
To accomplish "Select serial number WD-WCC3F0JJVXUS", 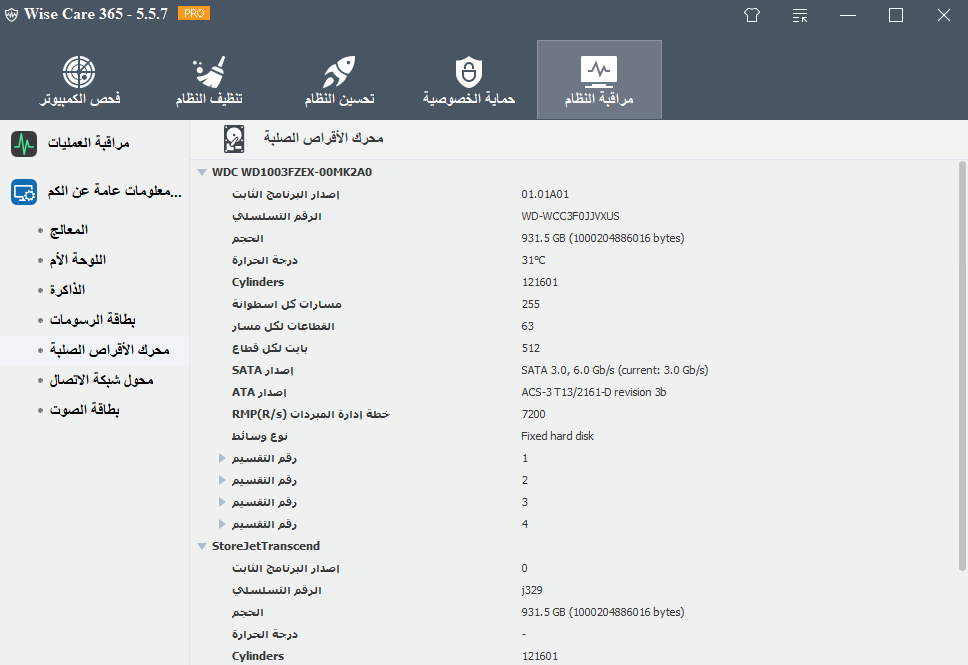I will click(570, 216).
